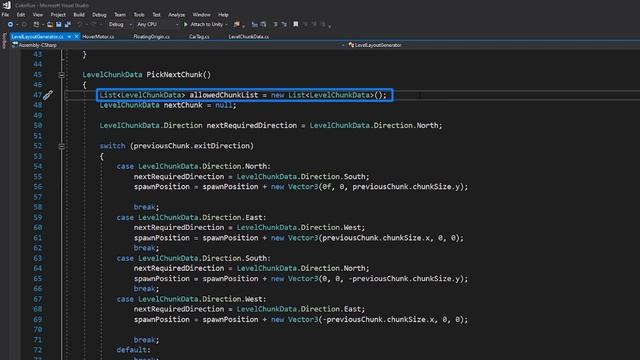Click the icon right of Attach to Unity
Screen dimensions: 640x360
tap(236, 24)
